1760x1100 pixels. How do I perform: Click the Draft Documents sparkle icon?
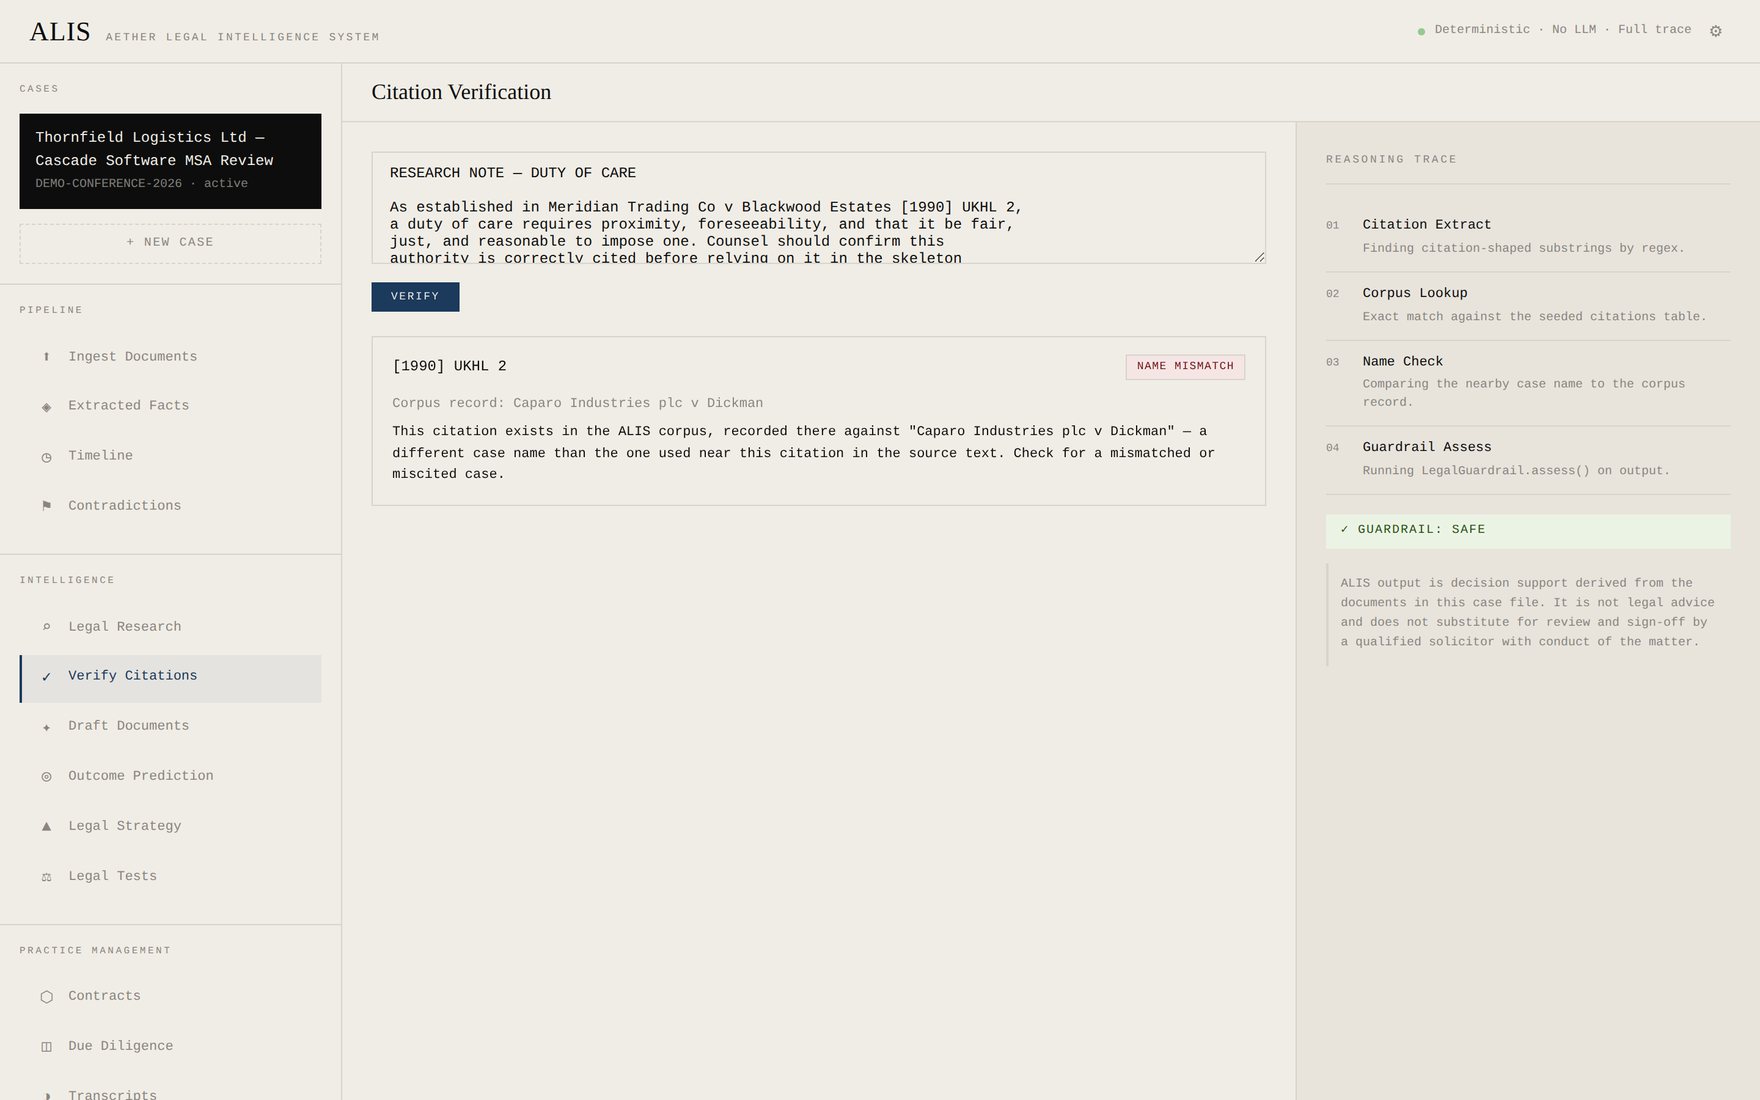[x=46, y=727]
